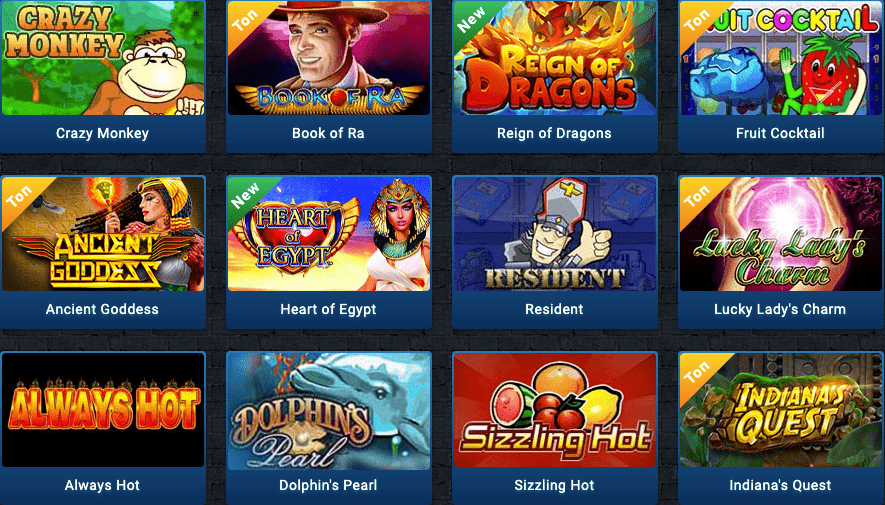Select the Fruit Cocktail game image
The width and height of the screenshot is (885, 505).
point(781,58)
